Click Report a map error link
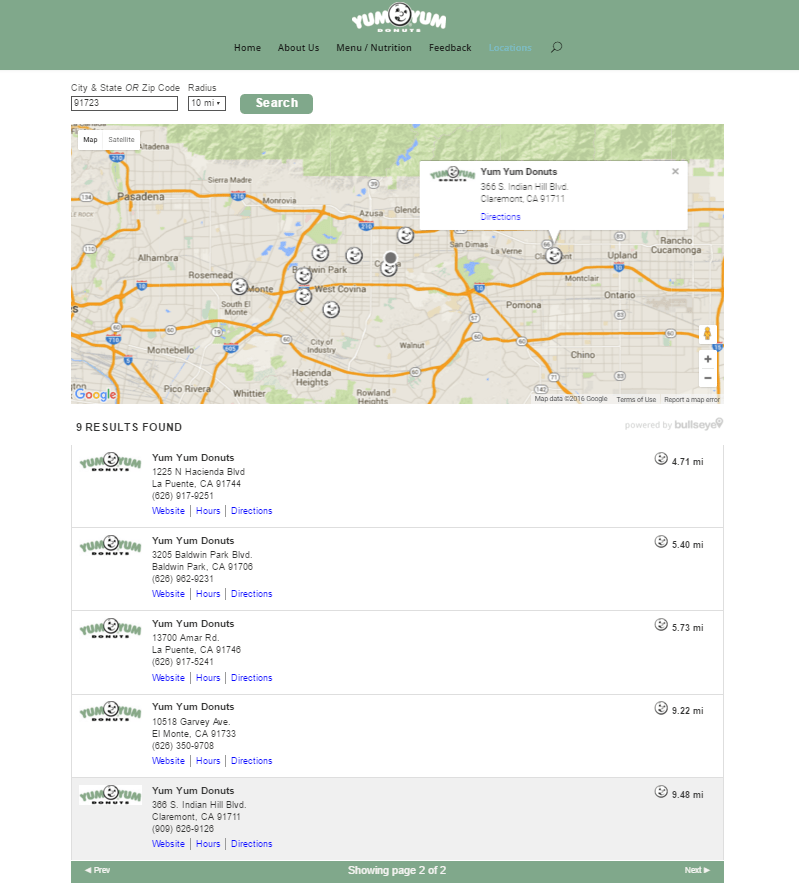This screenshot has width=799, height=887. tap(691, 399)
